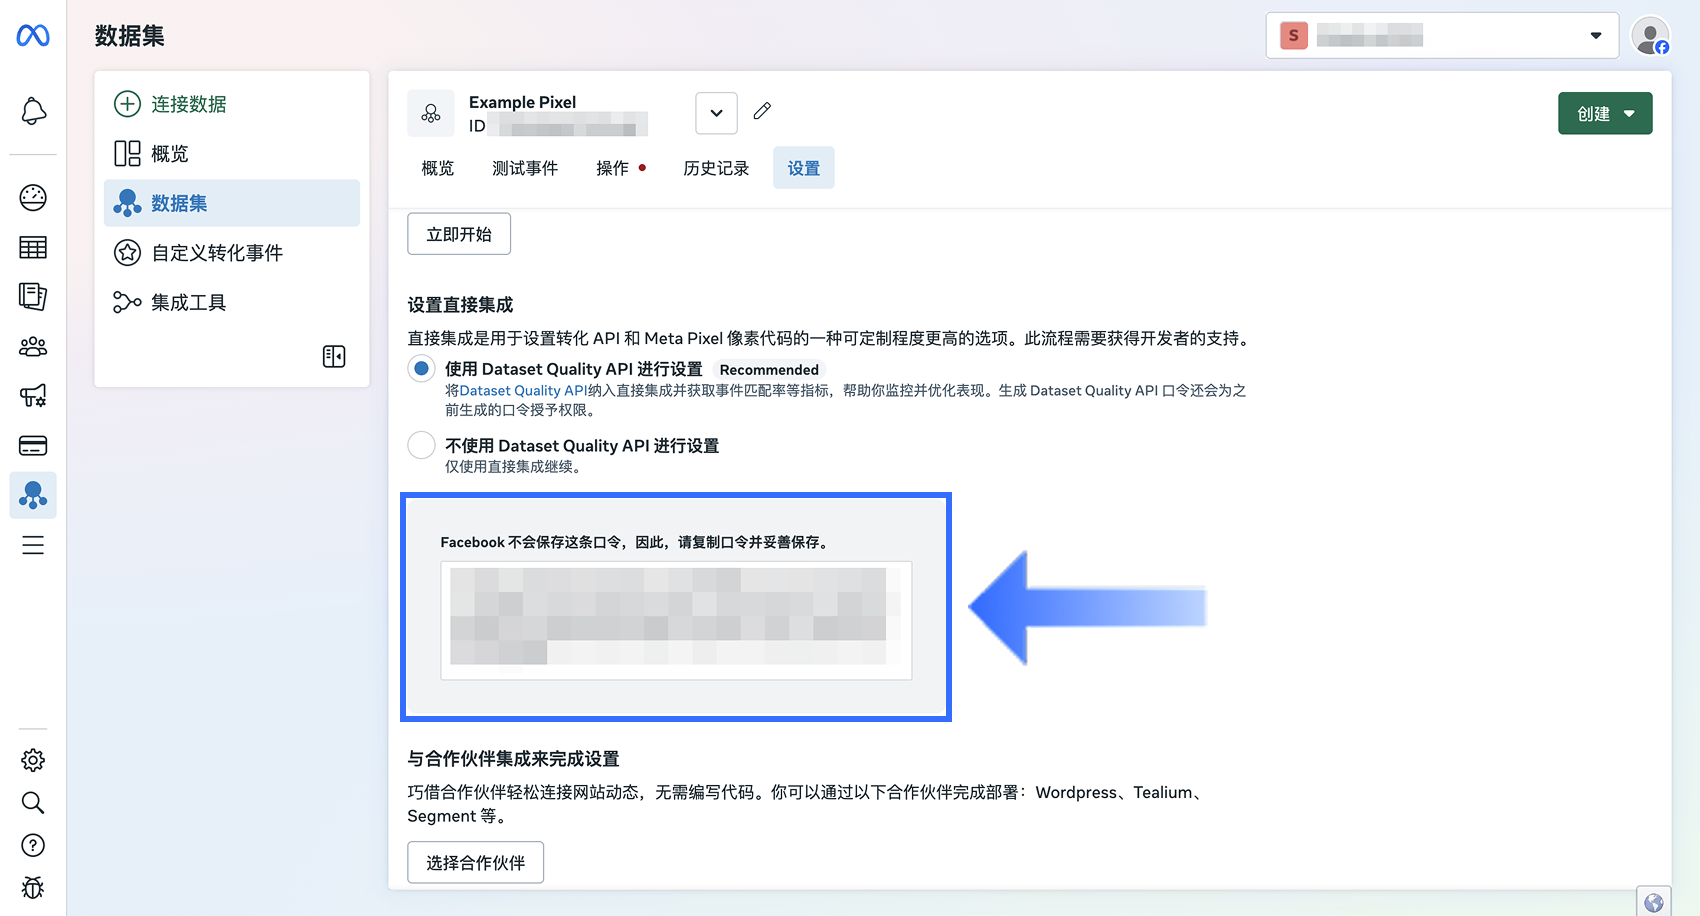Click the 数据集 page title
Image resolution: width=1700 pixels, height=916 pixels.
130,36
